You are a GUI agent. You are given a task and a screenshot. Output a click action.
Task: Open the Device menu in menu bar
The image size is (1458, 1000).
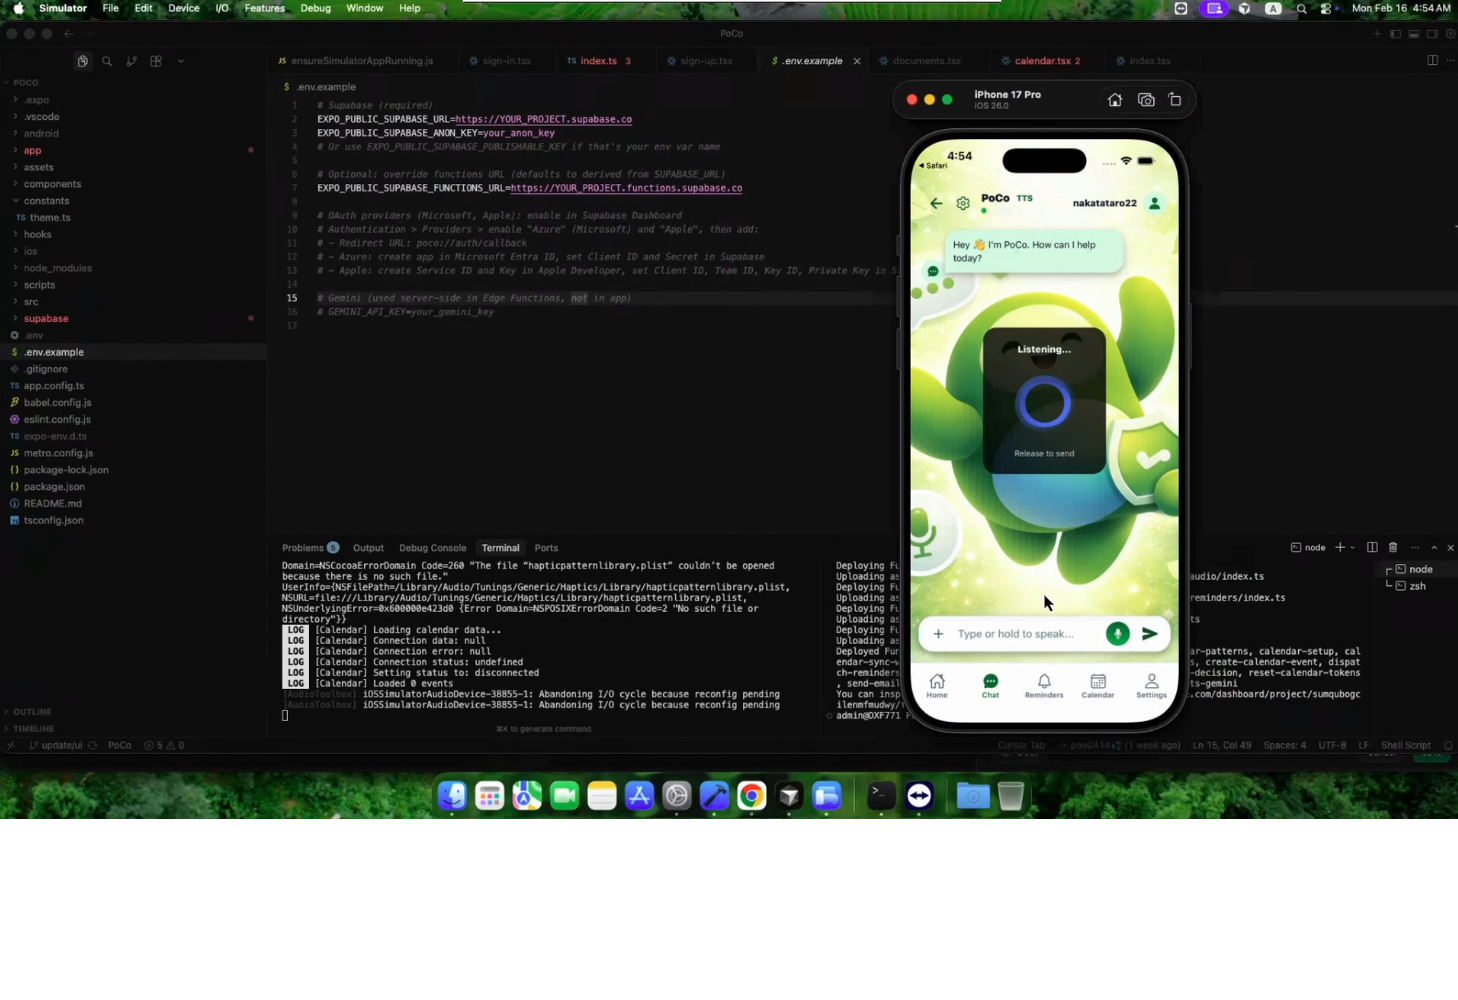(x=183, y=8)
